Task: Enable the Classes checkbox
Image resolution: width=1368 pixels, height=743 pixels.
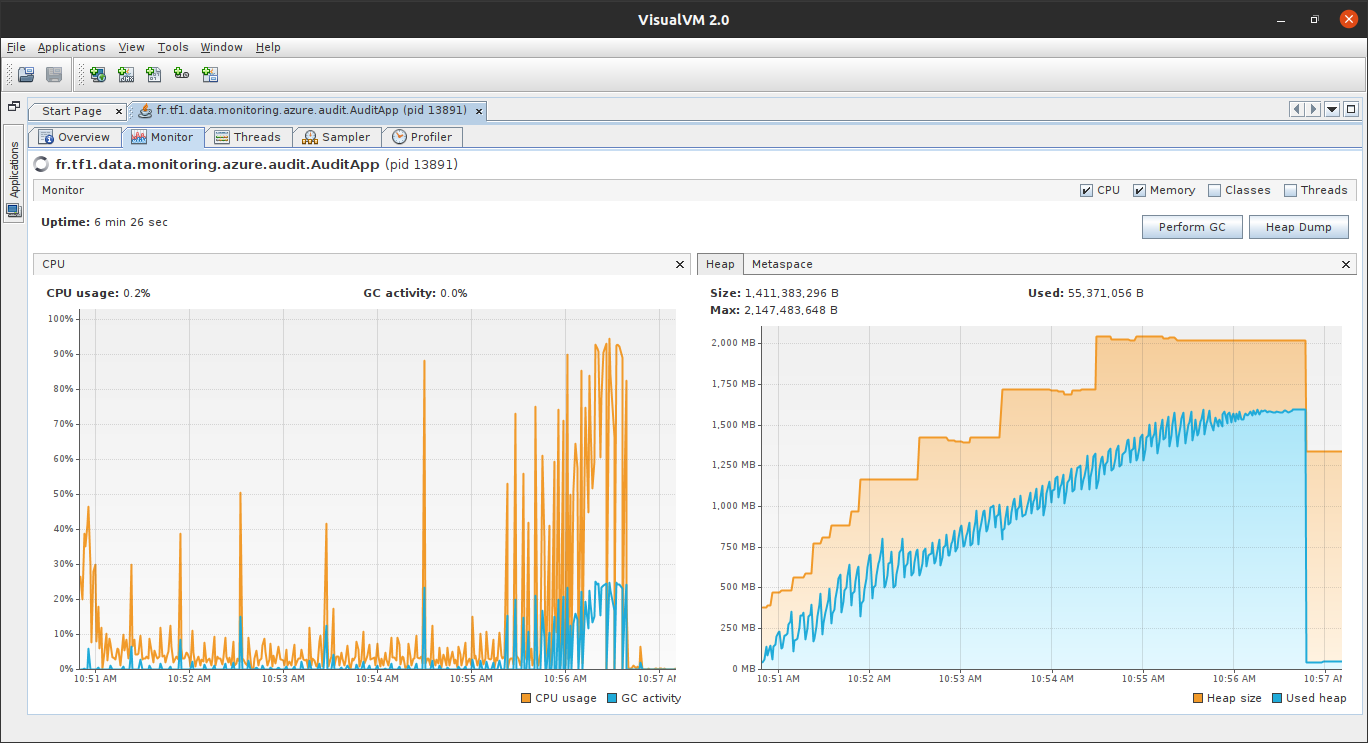Action: [x=1214, y=190]
